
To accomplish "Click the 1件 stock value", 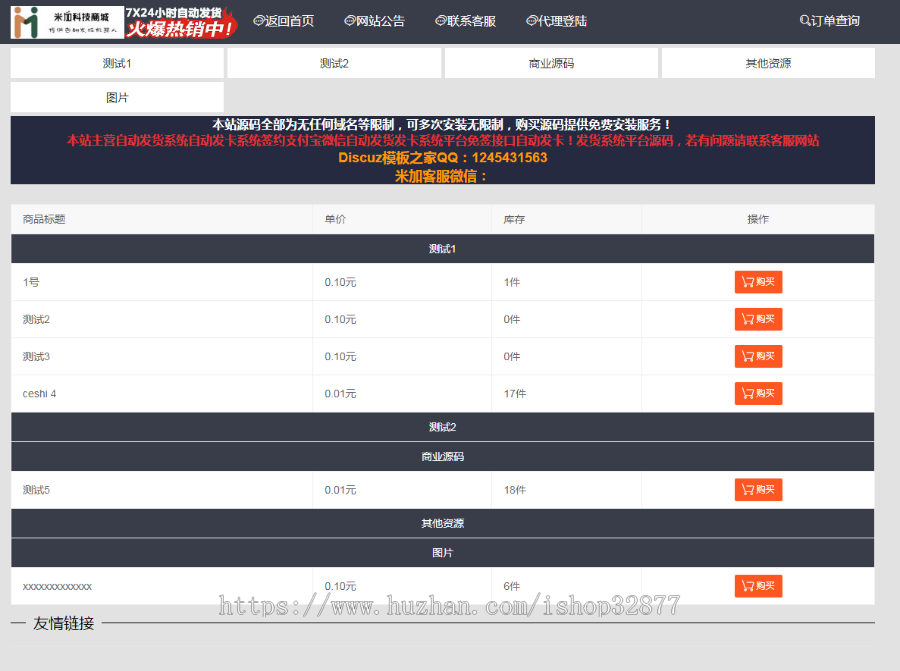I will tap(512, 282).
